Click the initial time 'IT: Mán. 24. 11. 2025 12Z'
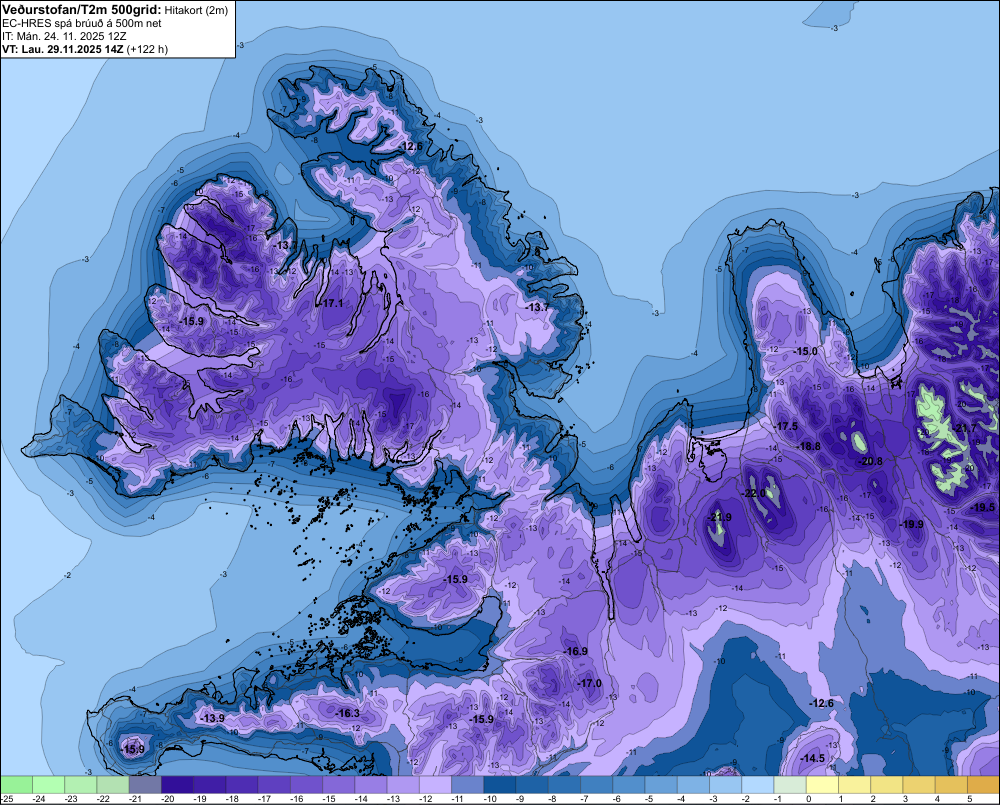Viewport: 1000px width, 805px height. point(64,36)
